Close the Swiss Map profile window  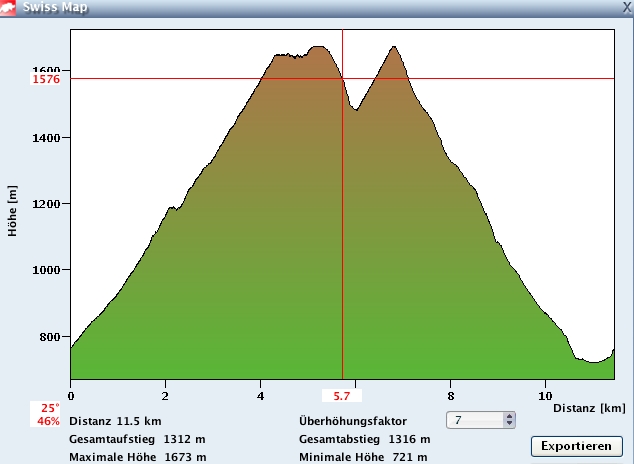[626, 8]
